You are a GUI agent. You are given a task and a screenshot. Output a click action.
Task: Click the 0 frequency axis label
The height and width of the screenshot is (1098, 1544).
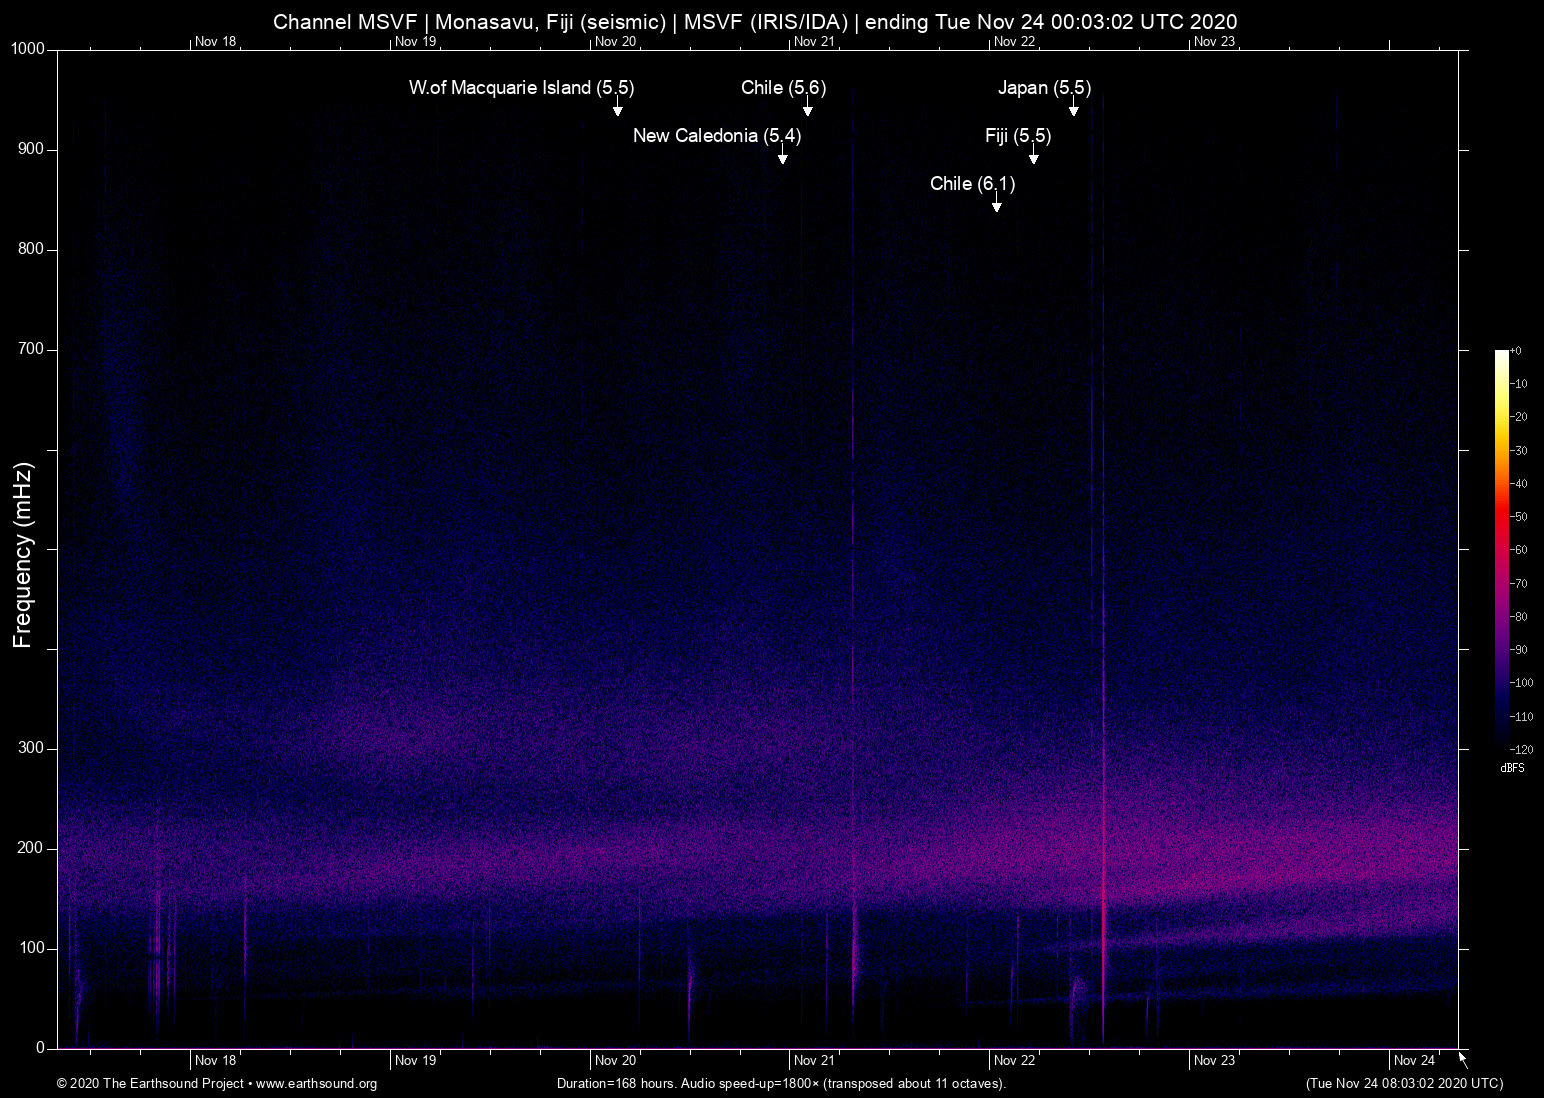41,1048
